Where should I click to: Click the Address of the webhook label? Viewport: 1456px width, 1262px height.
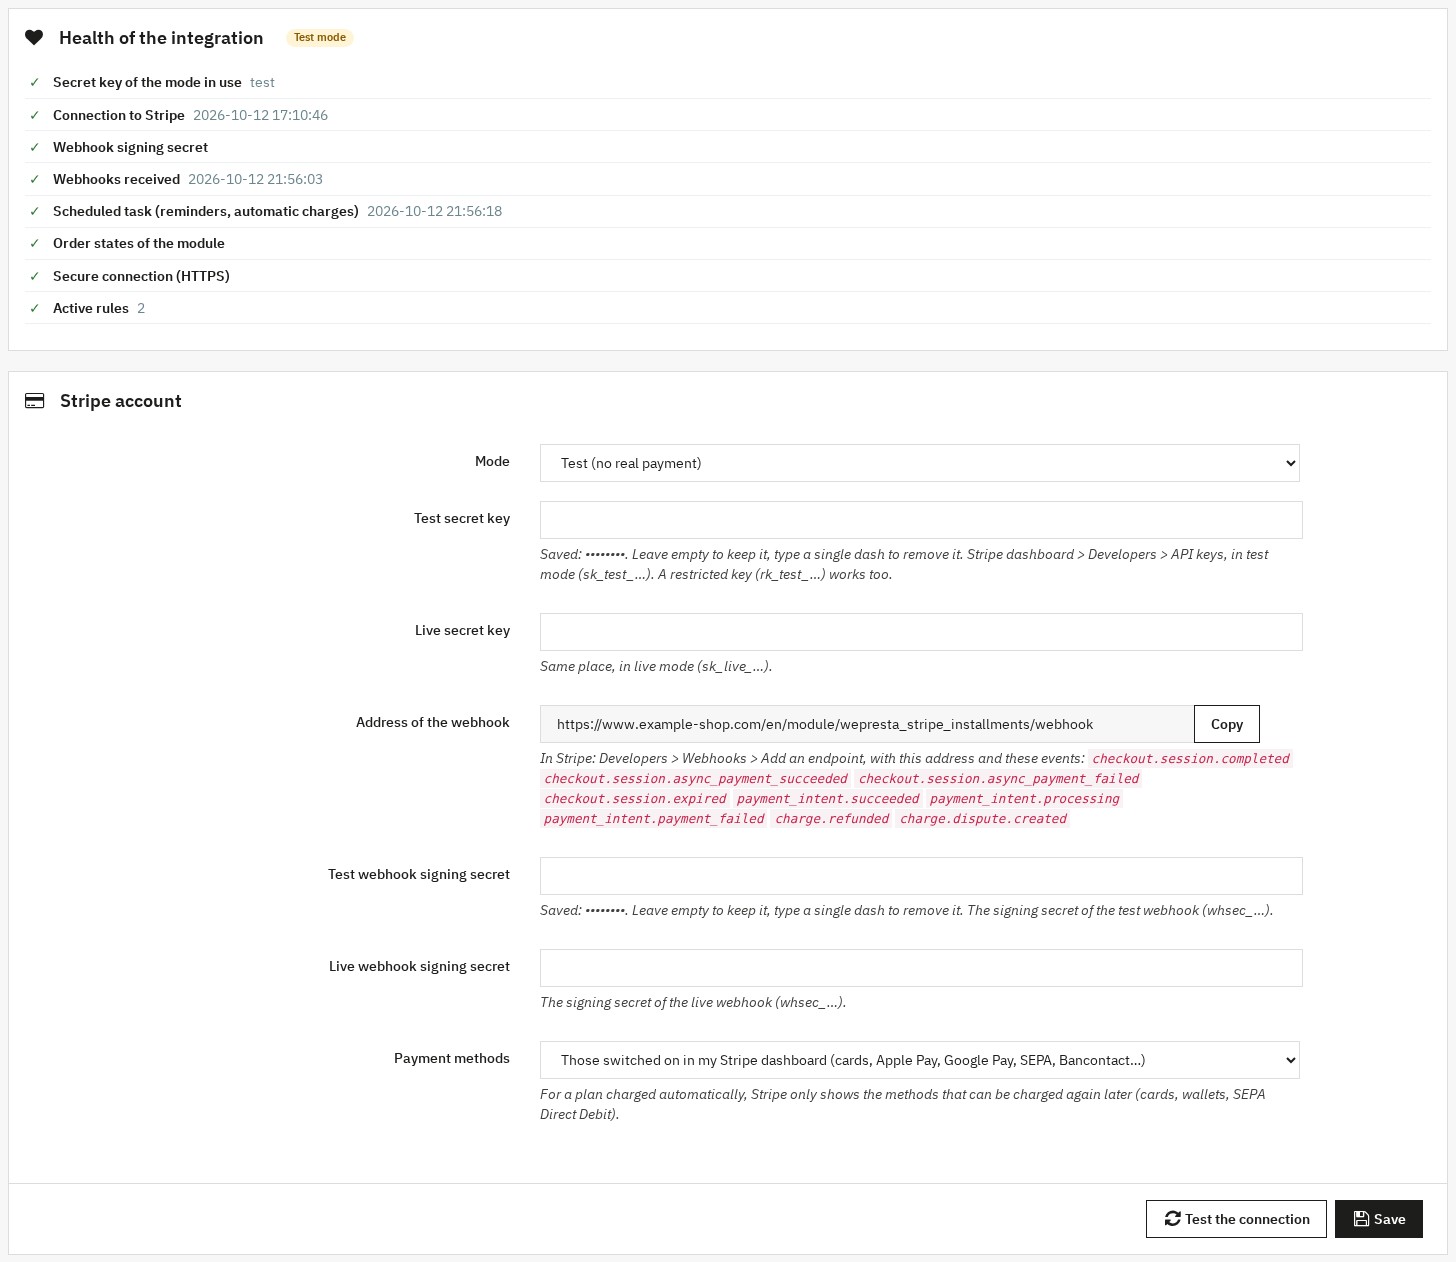coord(433,722)
